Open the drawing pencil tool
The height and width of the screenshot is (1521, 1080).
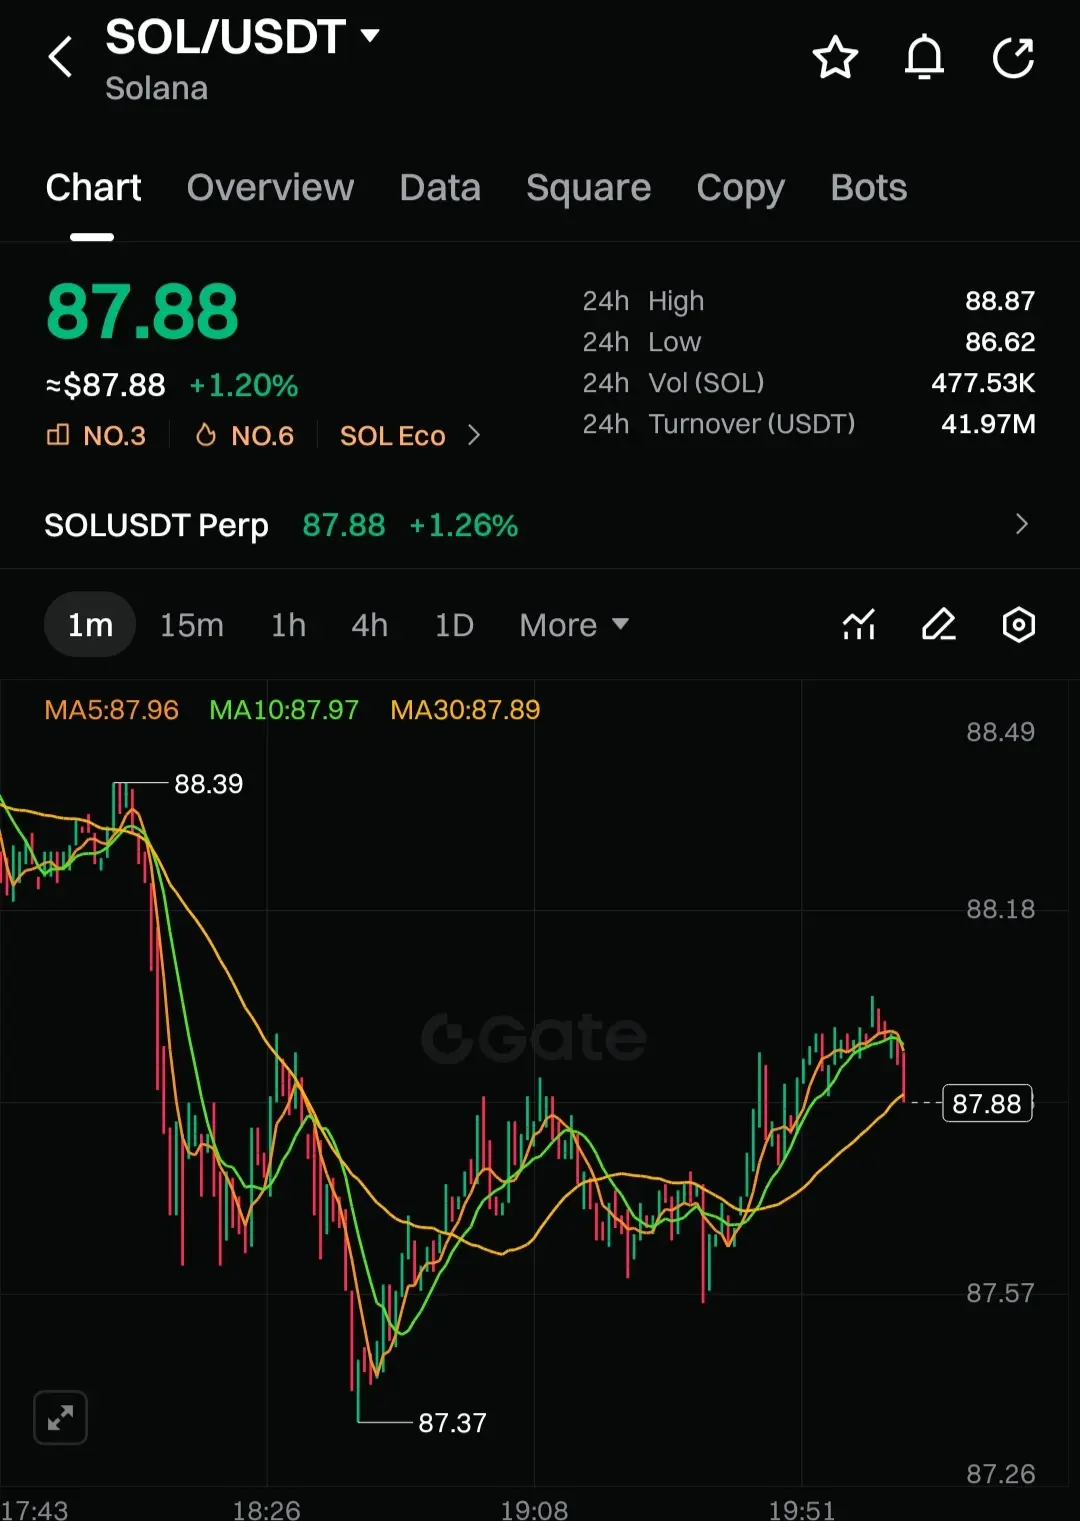pyautogui.click(x=938, y=625)
